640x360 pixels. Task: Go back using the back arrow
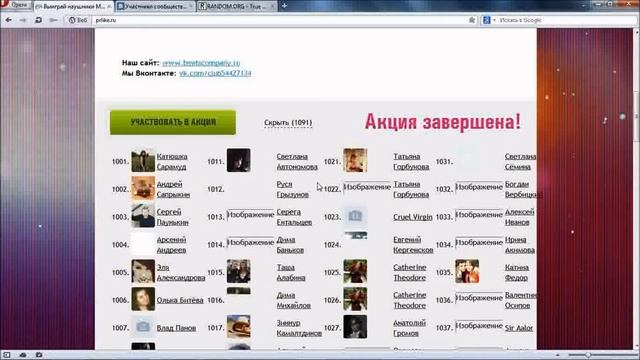tap(9, 20)
